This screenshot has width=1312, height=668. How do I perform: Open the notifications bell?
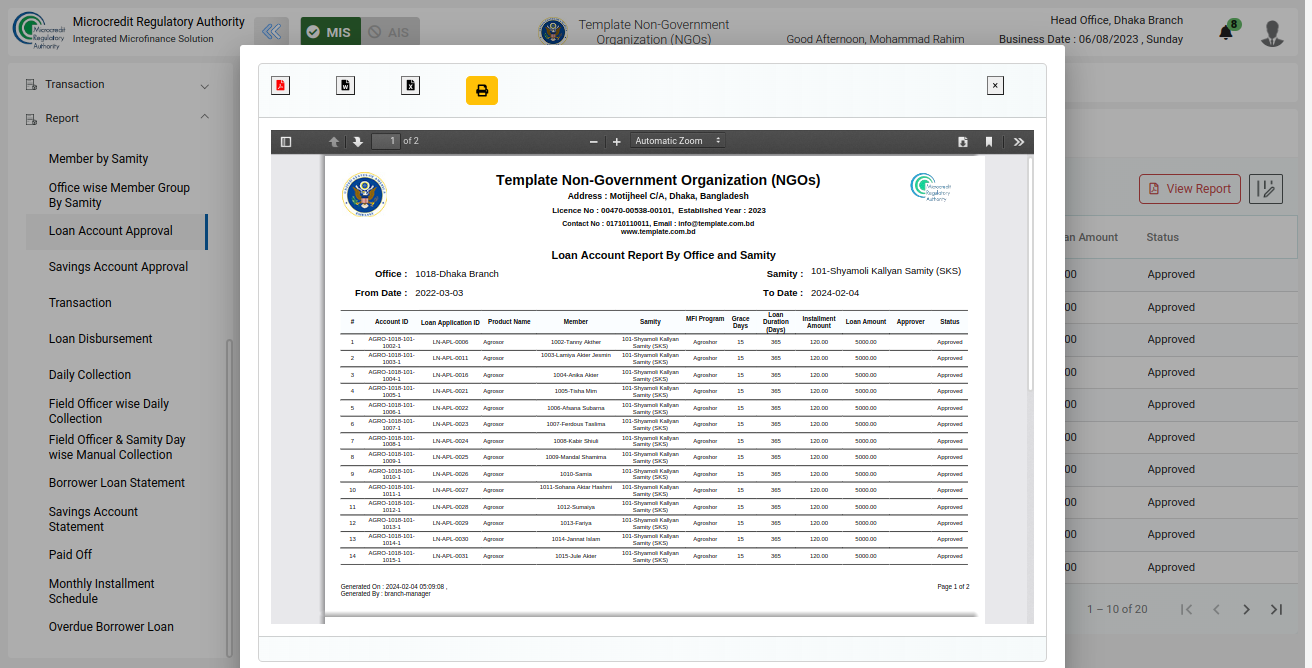pos(1226,32)
